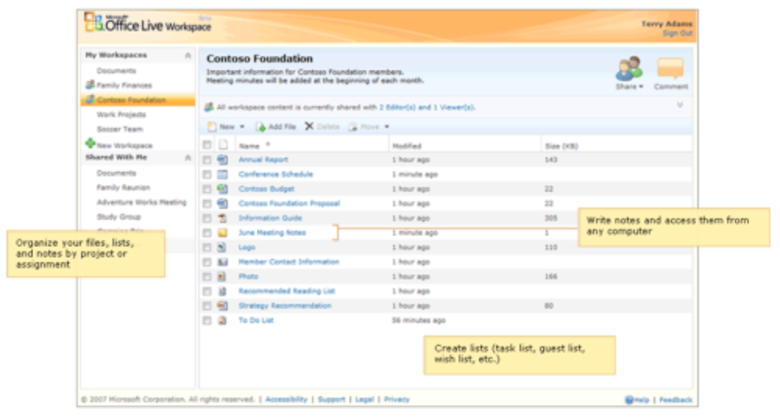Click the Logo image file icon
Viewport: 780px width, 418px height.
click(x=222, y=247)
